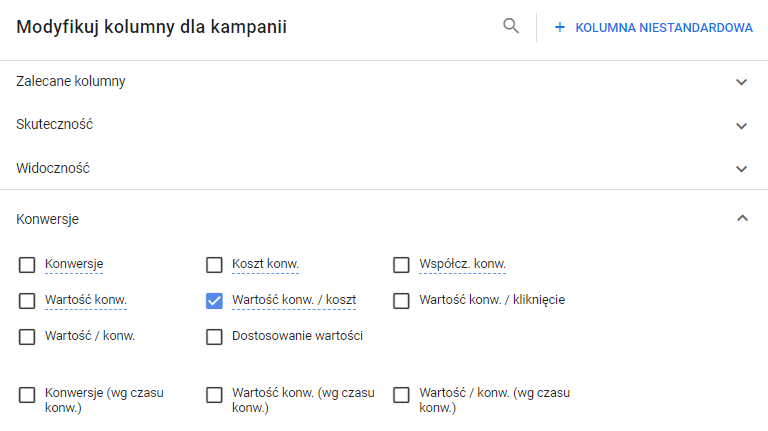
Task: Expand the Widoczność section chevron
Action: (741, 169)
